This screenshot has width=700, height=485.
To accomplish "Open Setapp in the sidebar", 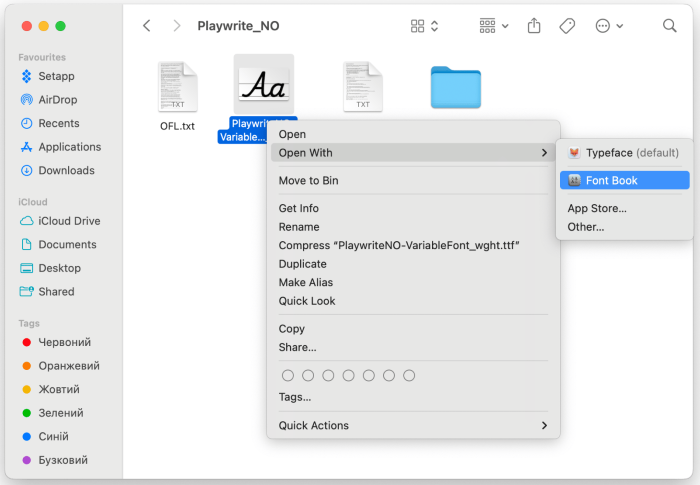I will coord(48,76).
